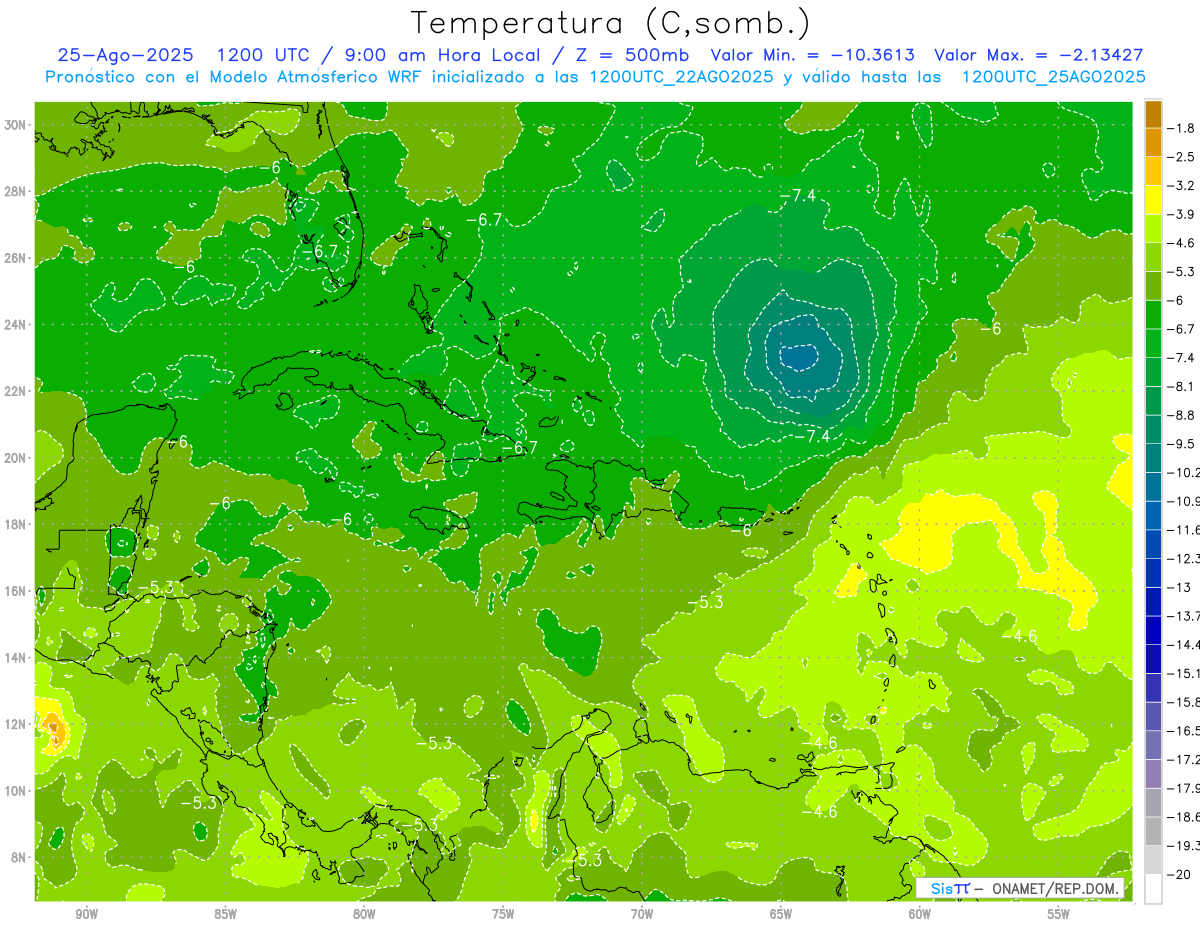Screen dimensions: 1200x927
Task: Click the "22N" latitude label
Action: [17, 391]
